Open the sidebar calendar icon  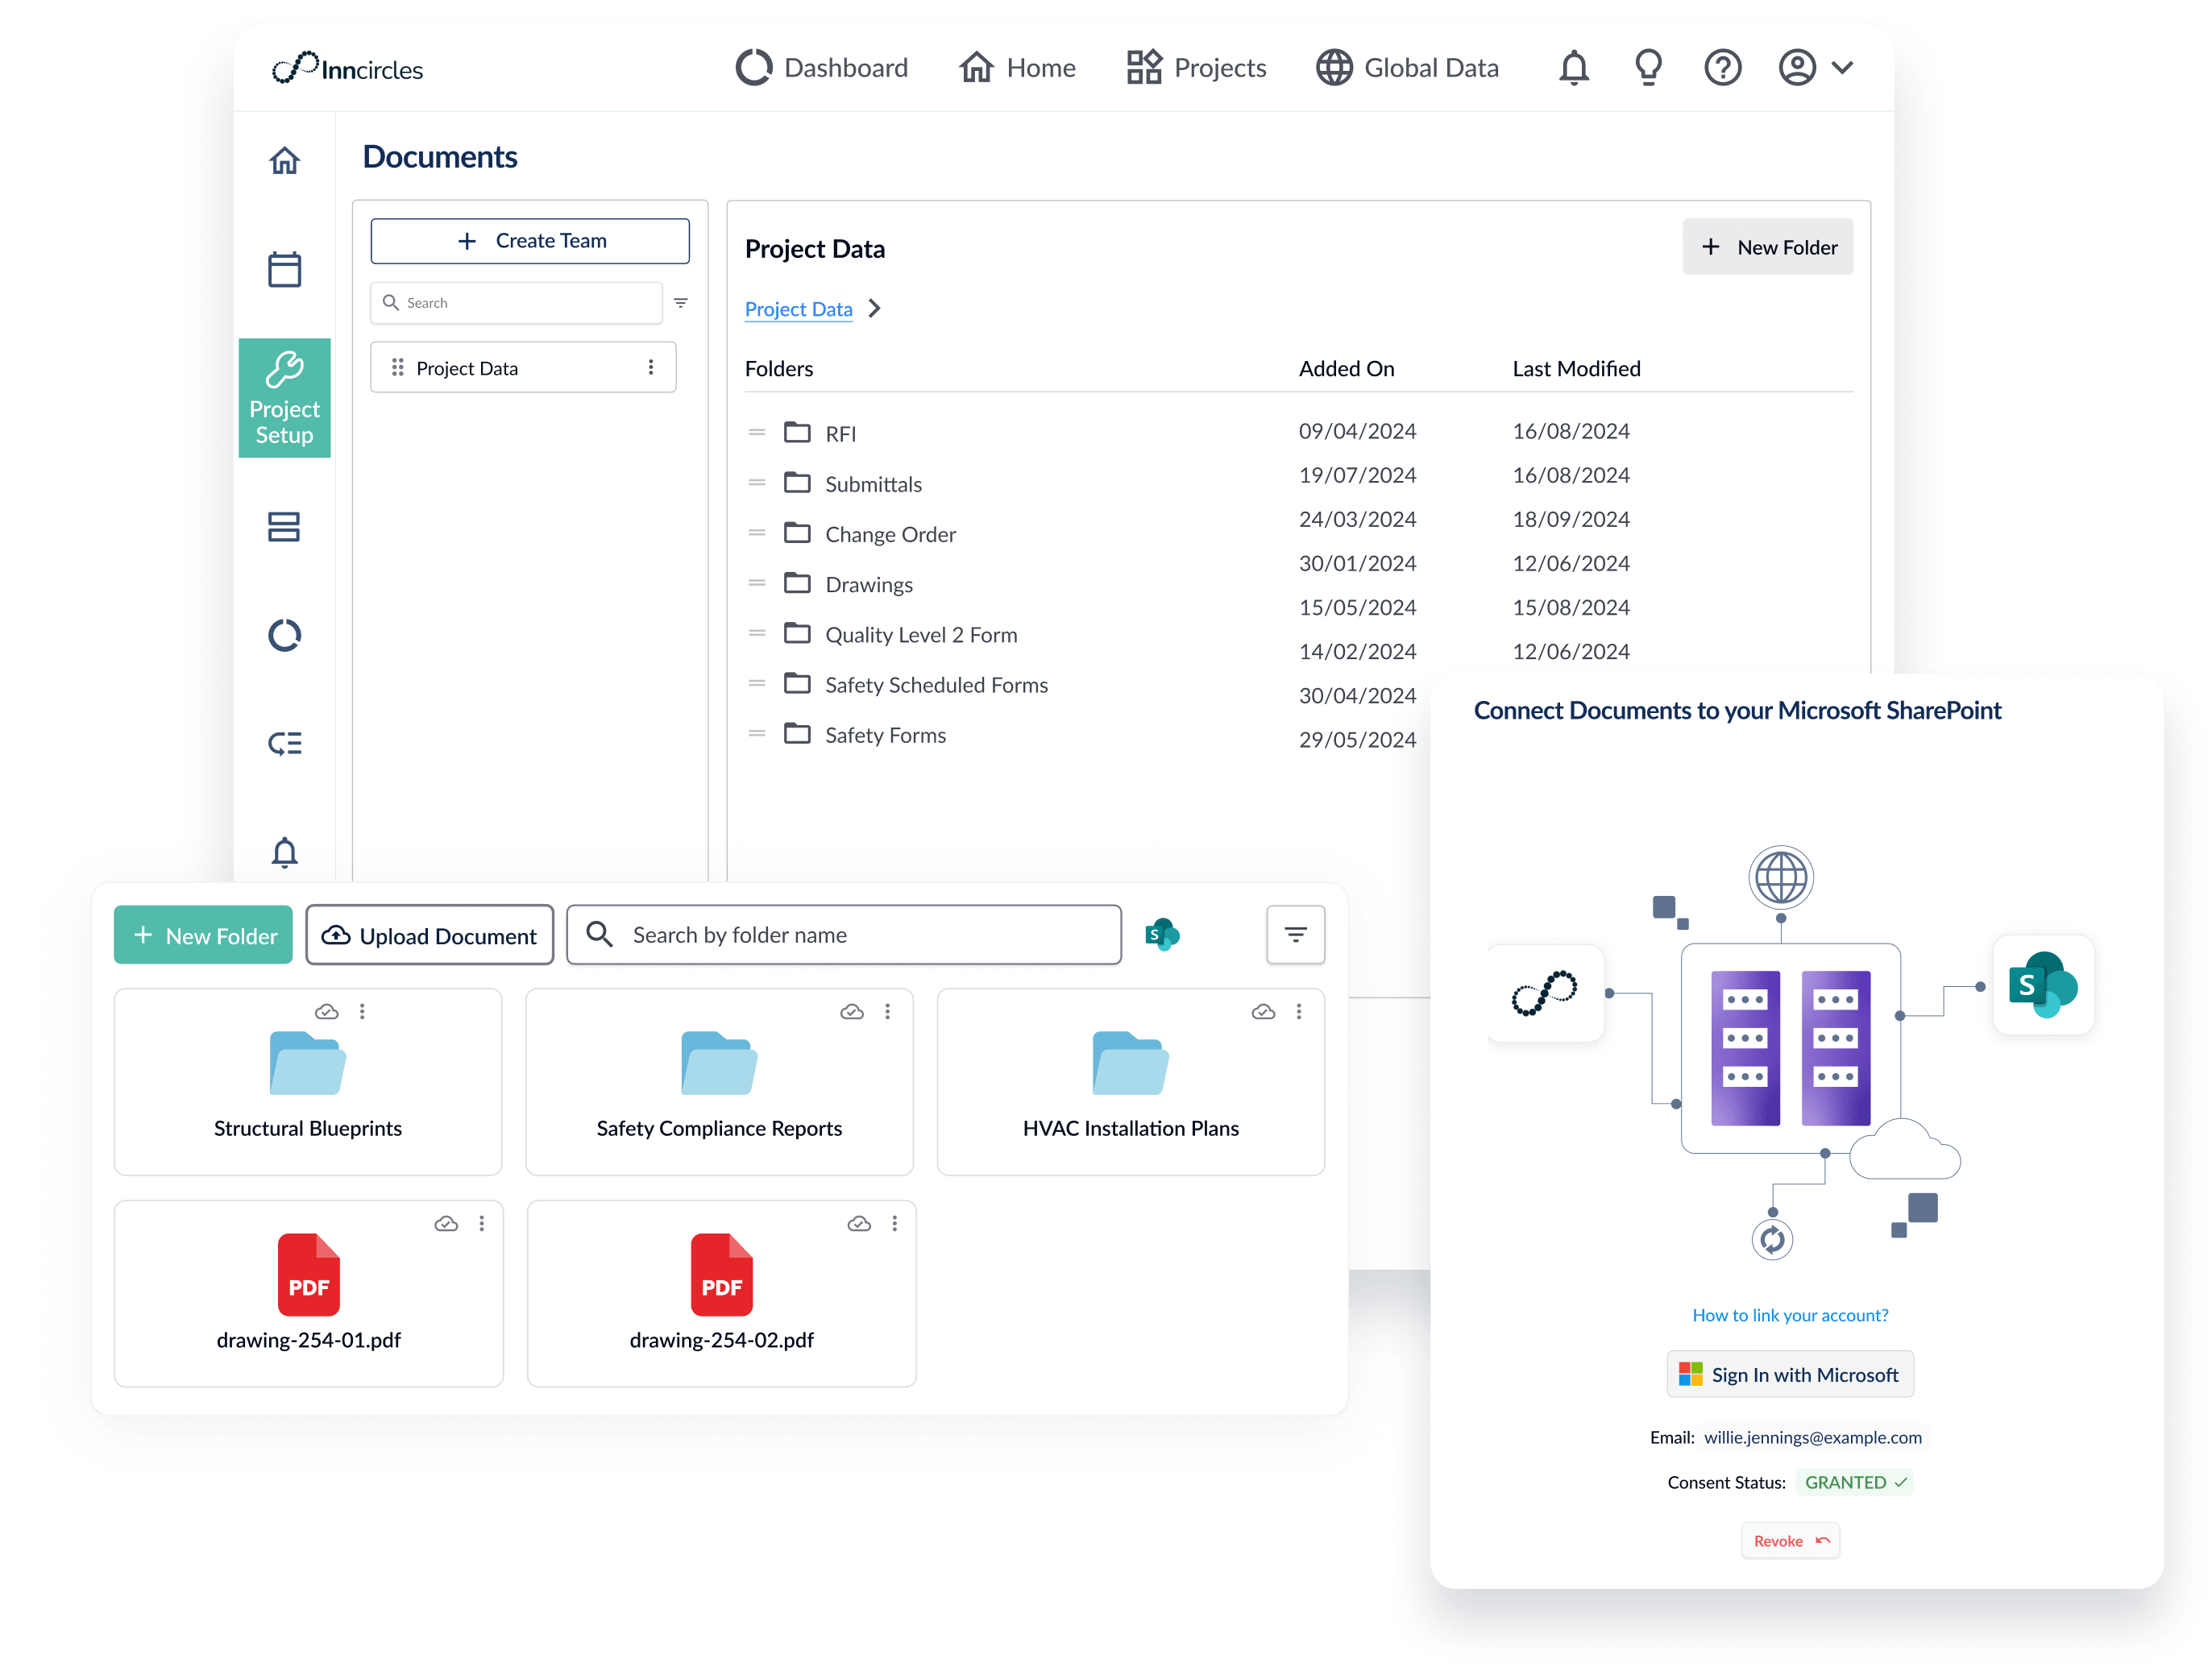284,269
